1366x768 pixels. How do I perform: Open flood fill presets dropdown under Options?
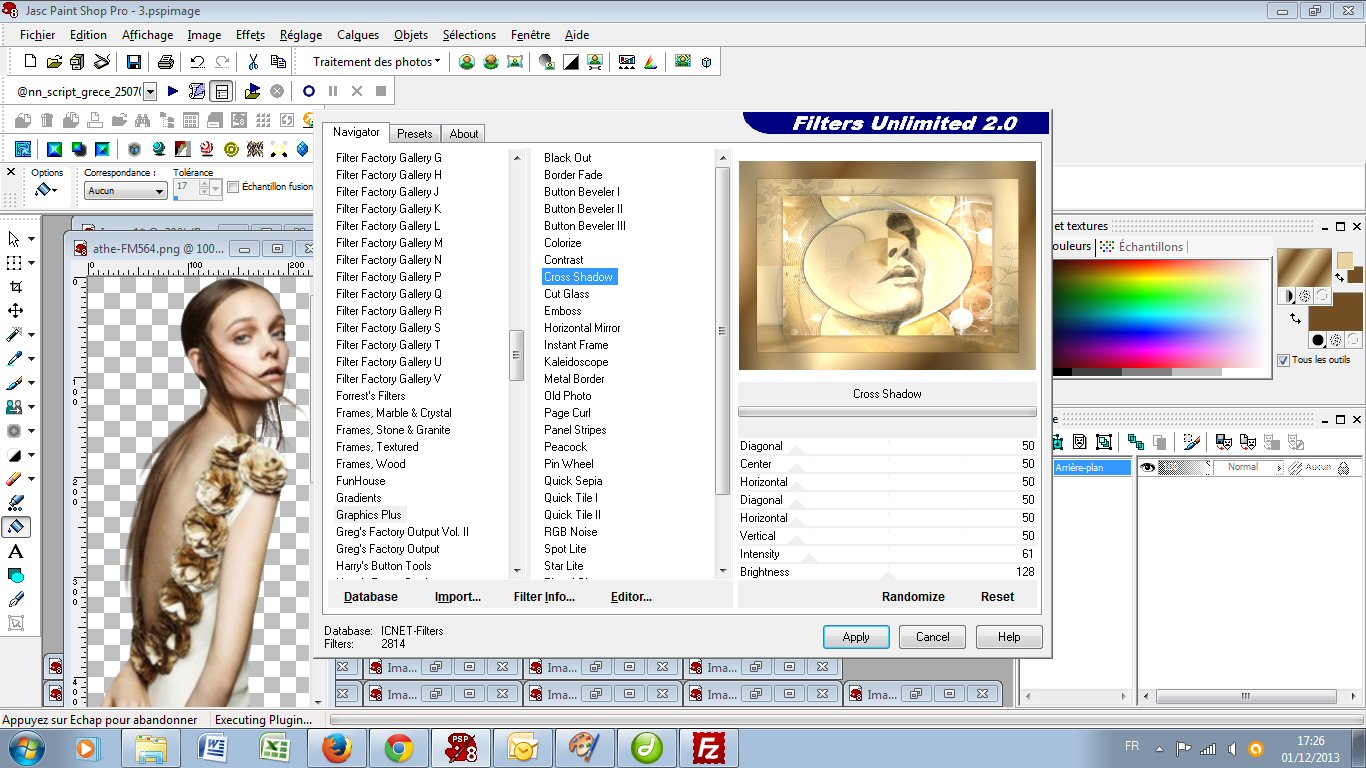[x=46, y=190]
